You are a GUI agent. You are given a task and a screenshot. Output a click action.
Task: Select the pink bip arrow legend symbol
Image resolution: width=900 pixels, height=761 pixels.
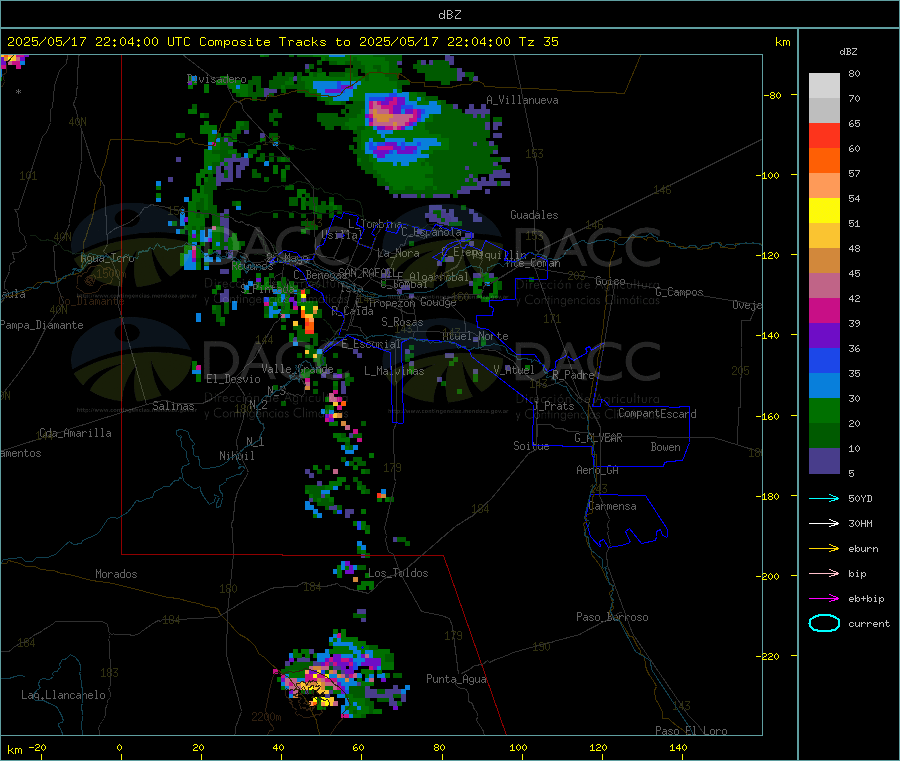(x=824, y=573)
